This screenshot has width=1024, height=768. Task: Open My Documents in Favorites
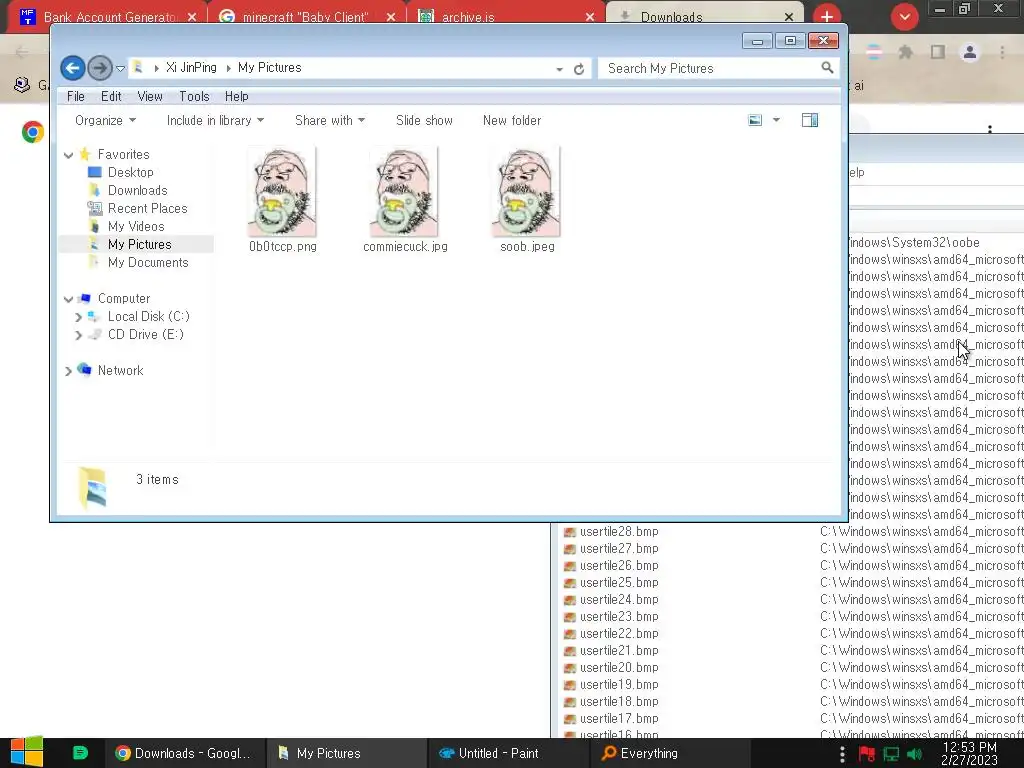[x=148, y=263]
